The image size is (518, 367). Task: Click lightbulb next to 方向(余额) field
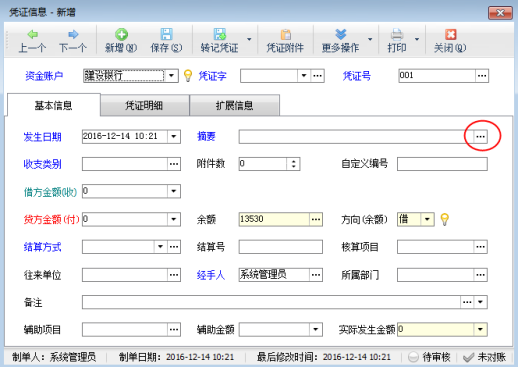point(444,219)
